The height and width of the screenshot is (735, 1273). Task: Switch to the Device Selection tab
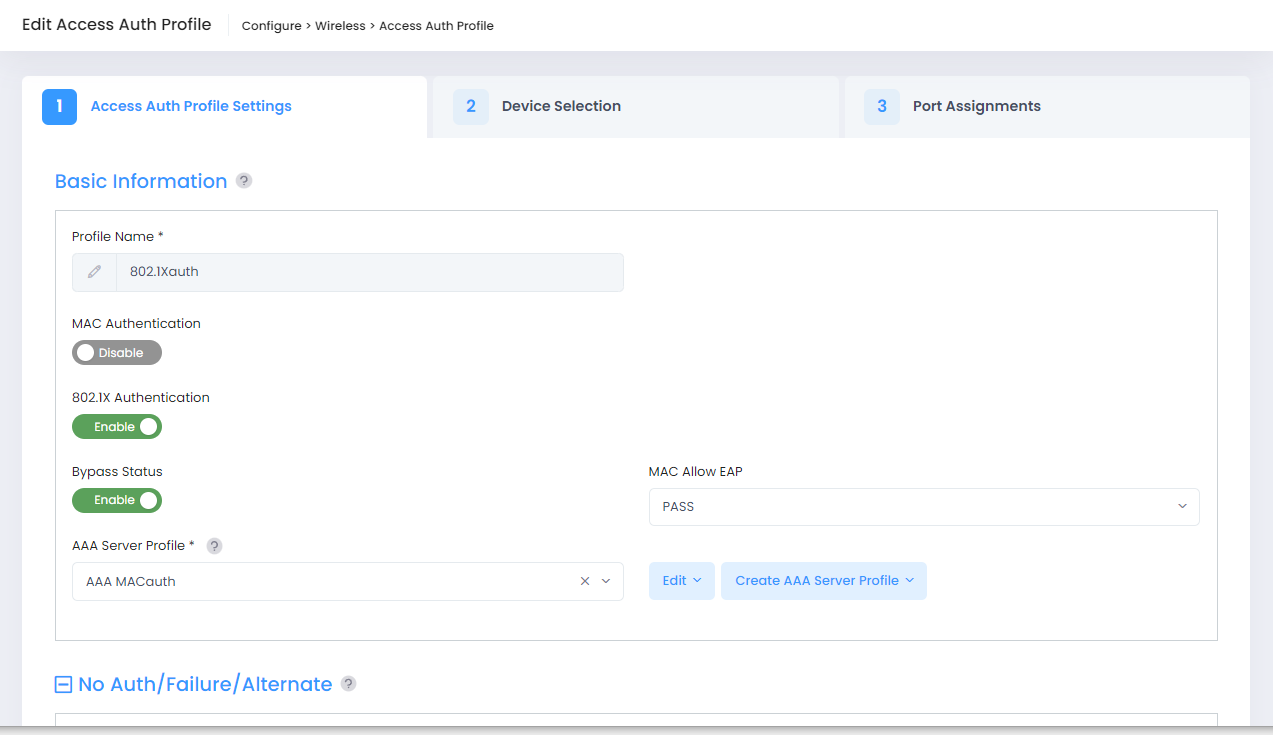pos(561,106)
